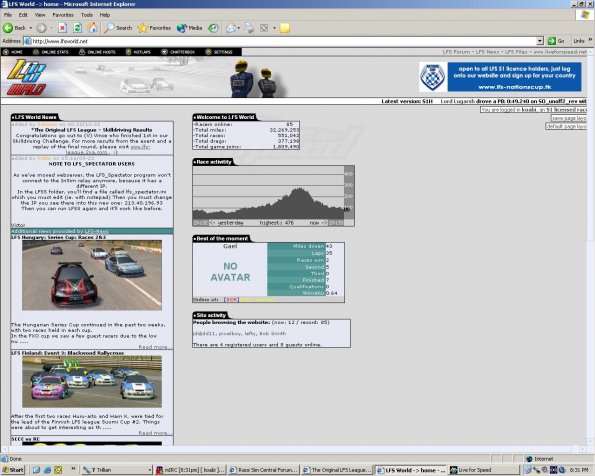Click the Start button on taskbar

coord(13,470)
